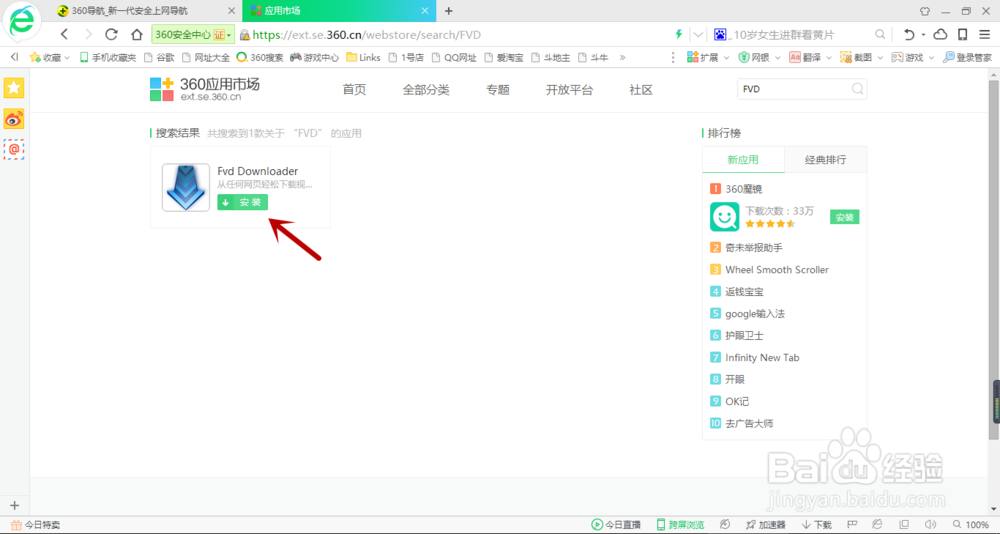Image resolution: width=1000 pixels, height=534 pixels.
Task: Click 今日特卖 in the status bar
Action: 36,525
